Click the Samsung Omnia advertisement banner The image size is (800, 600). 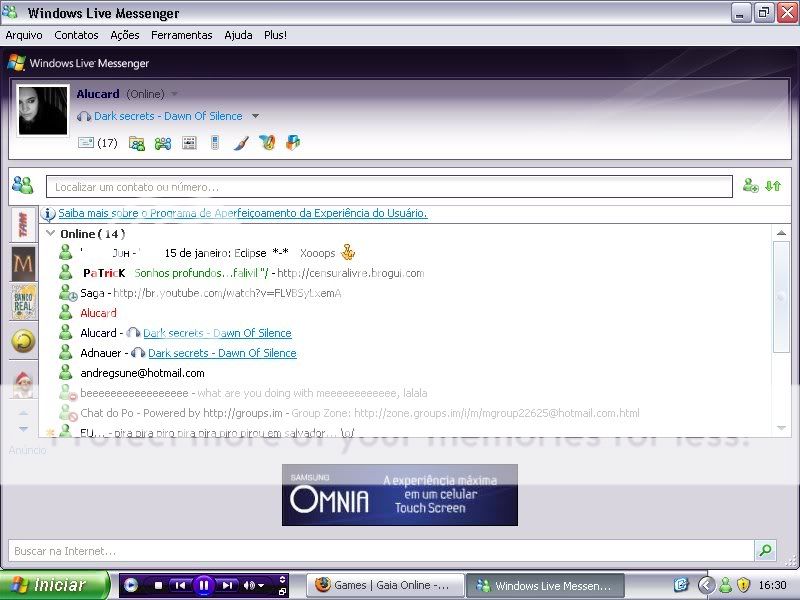(x=399, y=494)
